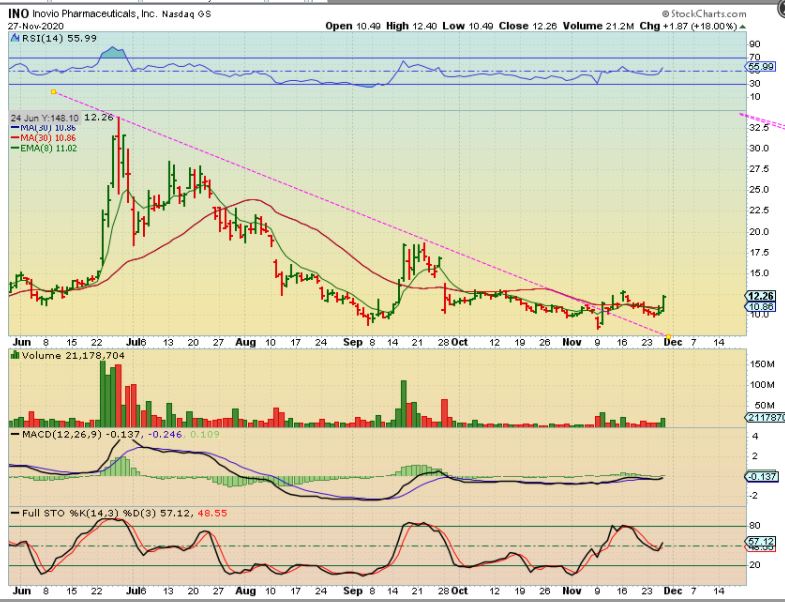Click the 15.0 price axis label
Screen dimensions: 785x602
pos(759,273)
